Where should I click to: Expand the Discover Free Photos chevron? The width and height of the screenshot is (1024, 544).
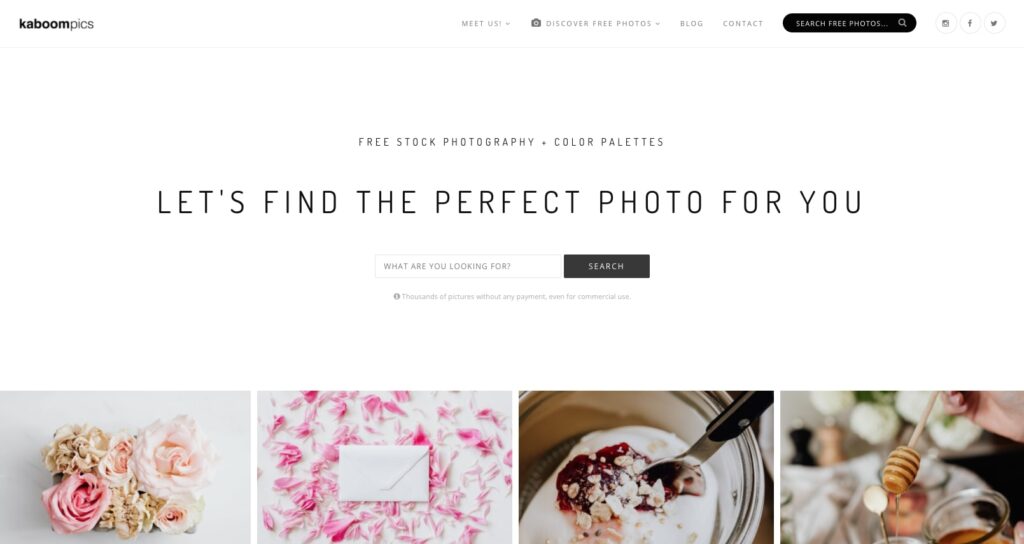(x=658, y=24)
